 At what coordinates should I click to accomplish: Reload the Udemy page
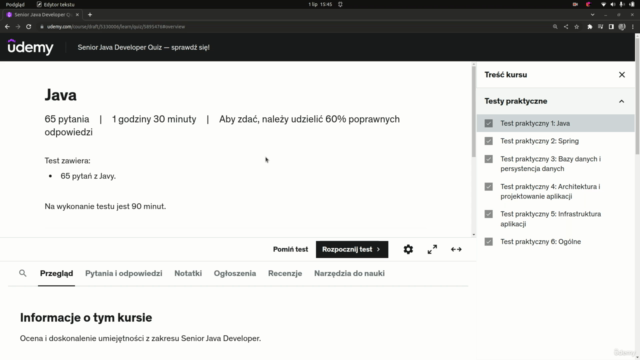29,27
